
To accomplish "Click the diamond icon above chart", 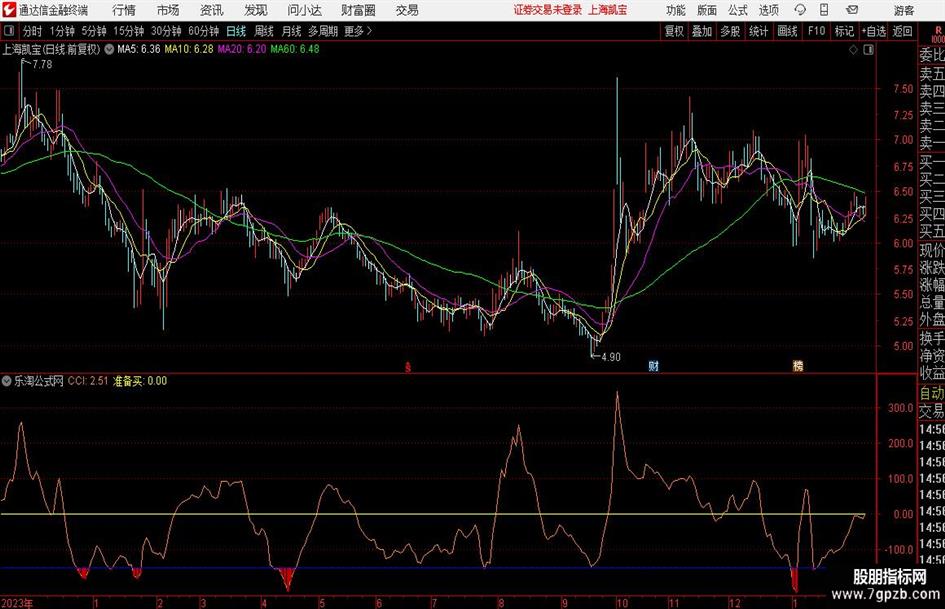I will [853, 50].
